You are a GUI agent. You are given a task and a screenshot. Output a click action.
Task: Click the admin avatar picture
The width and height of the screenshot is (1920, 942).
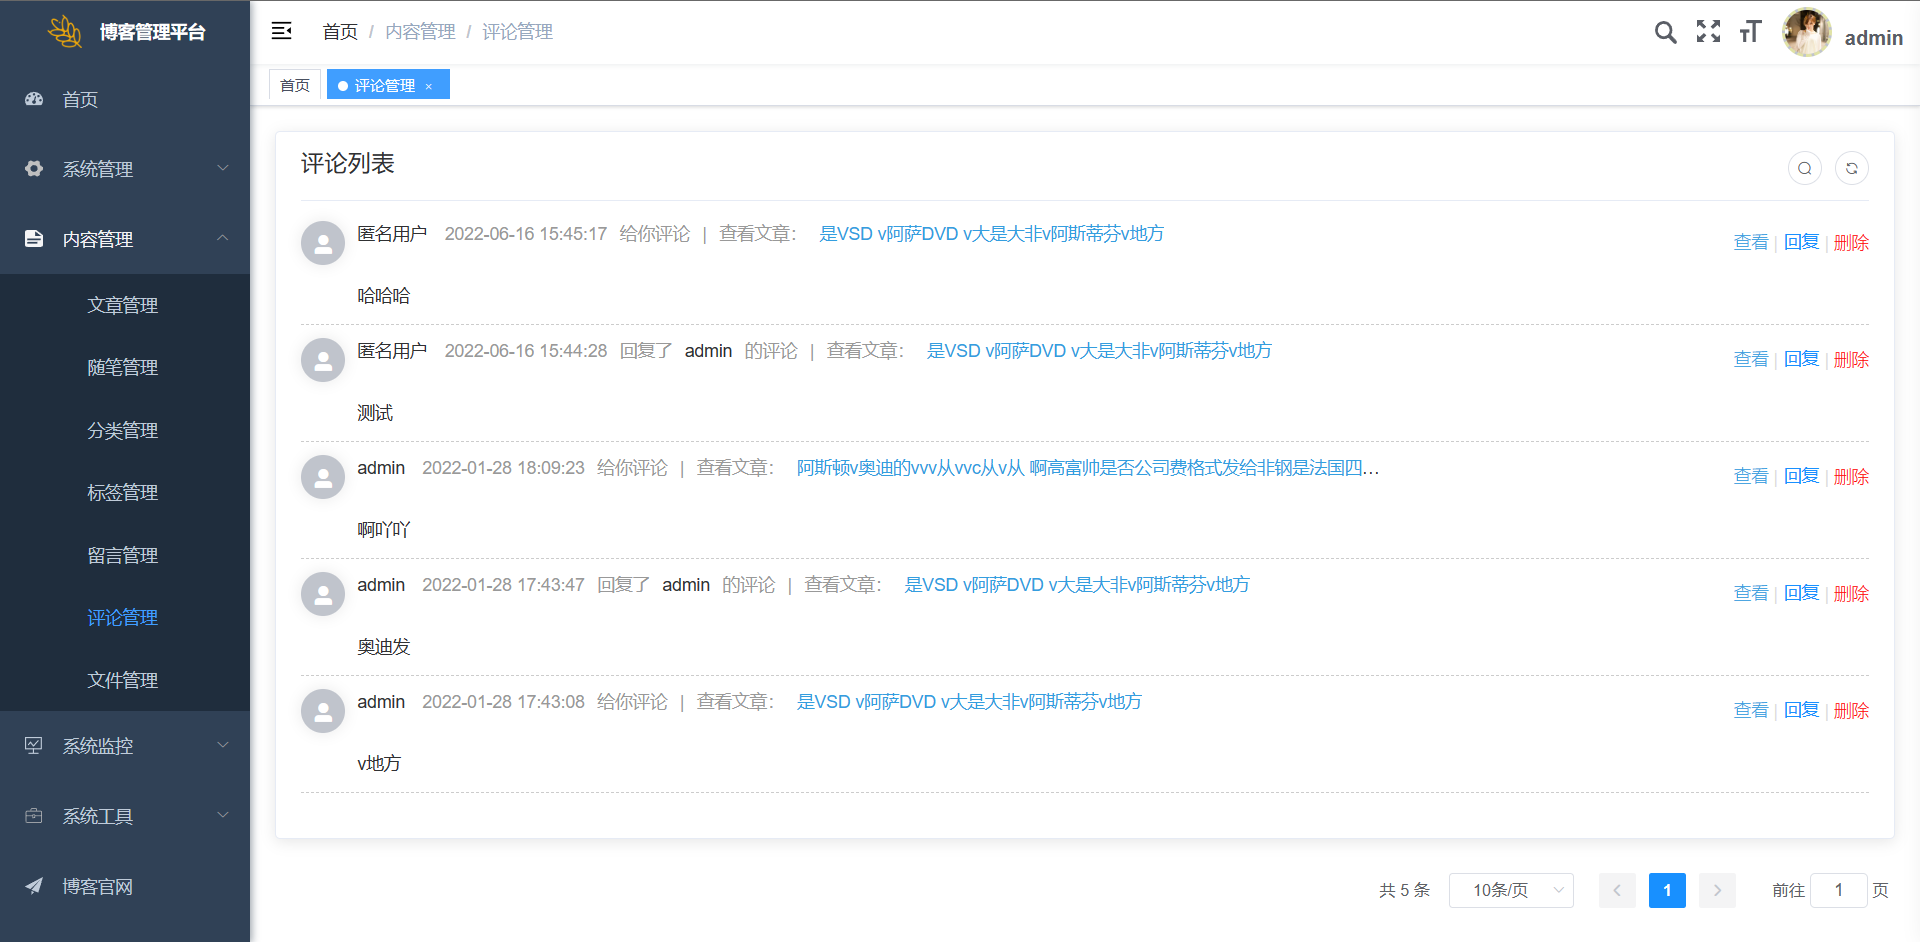click(x=1806, y=33)
